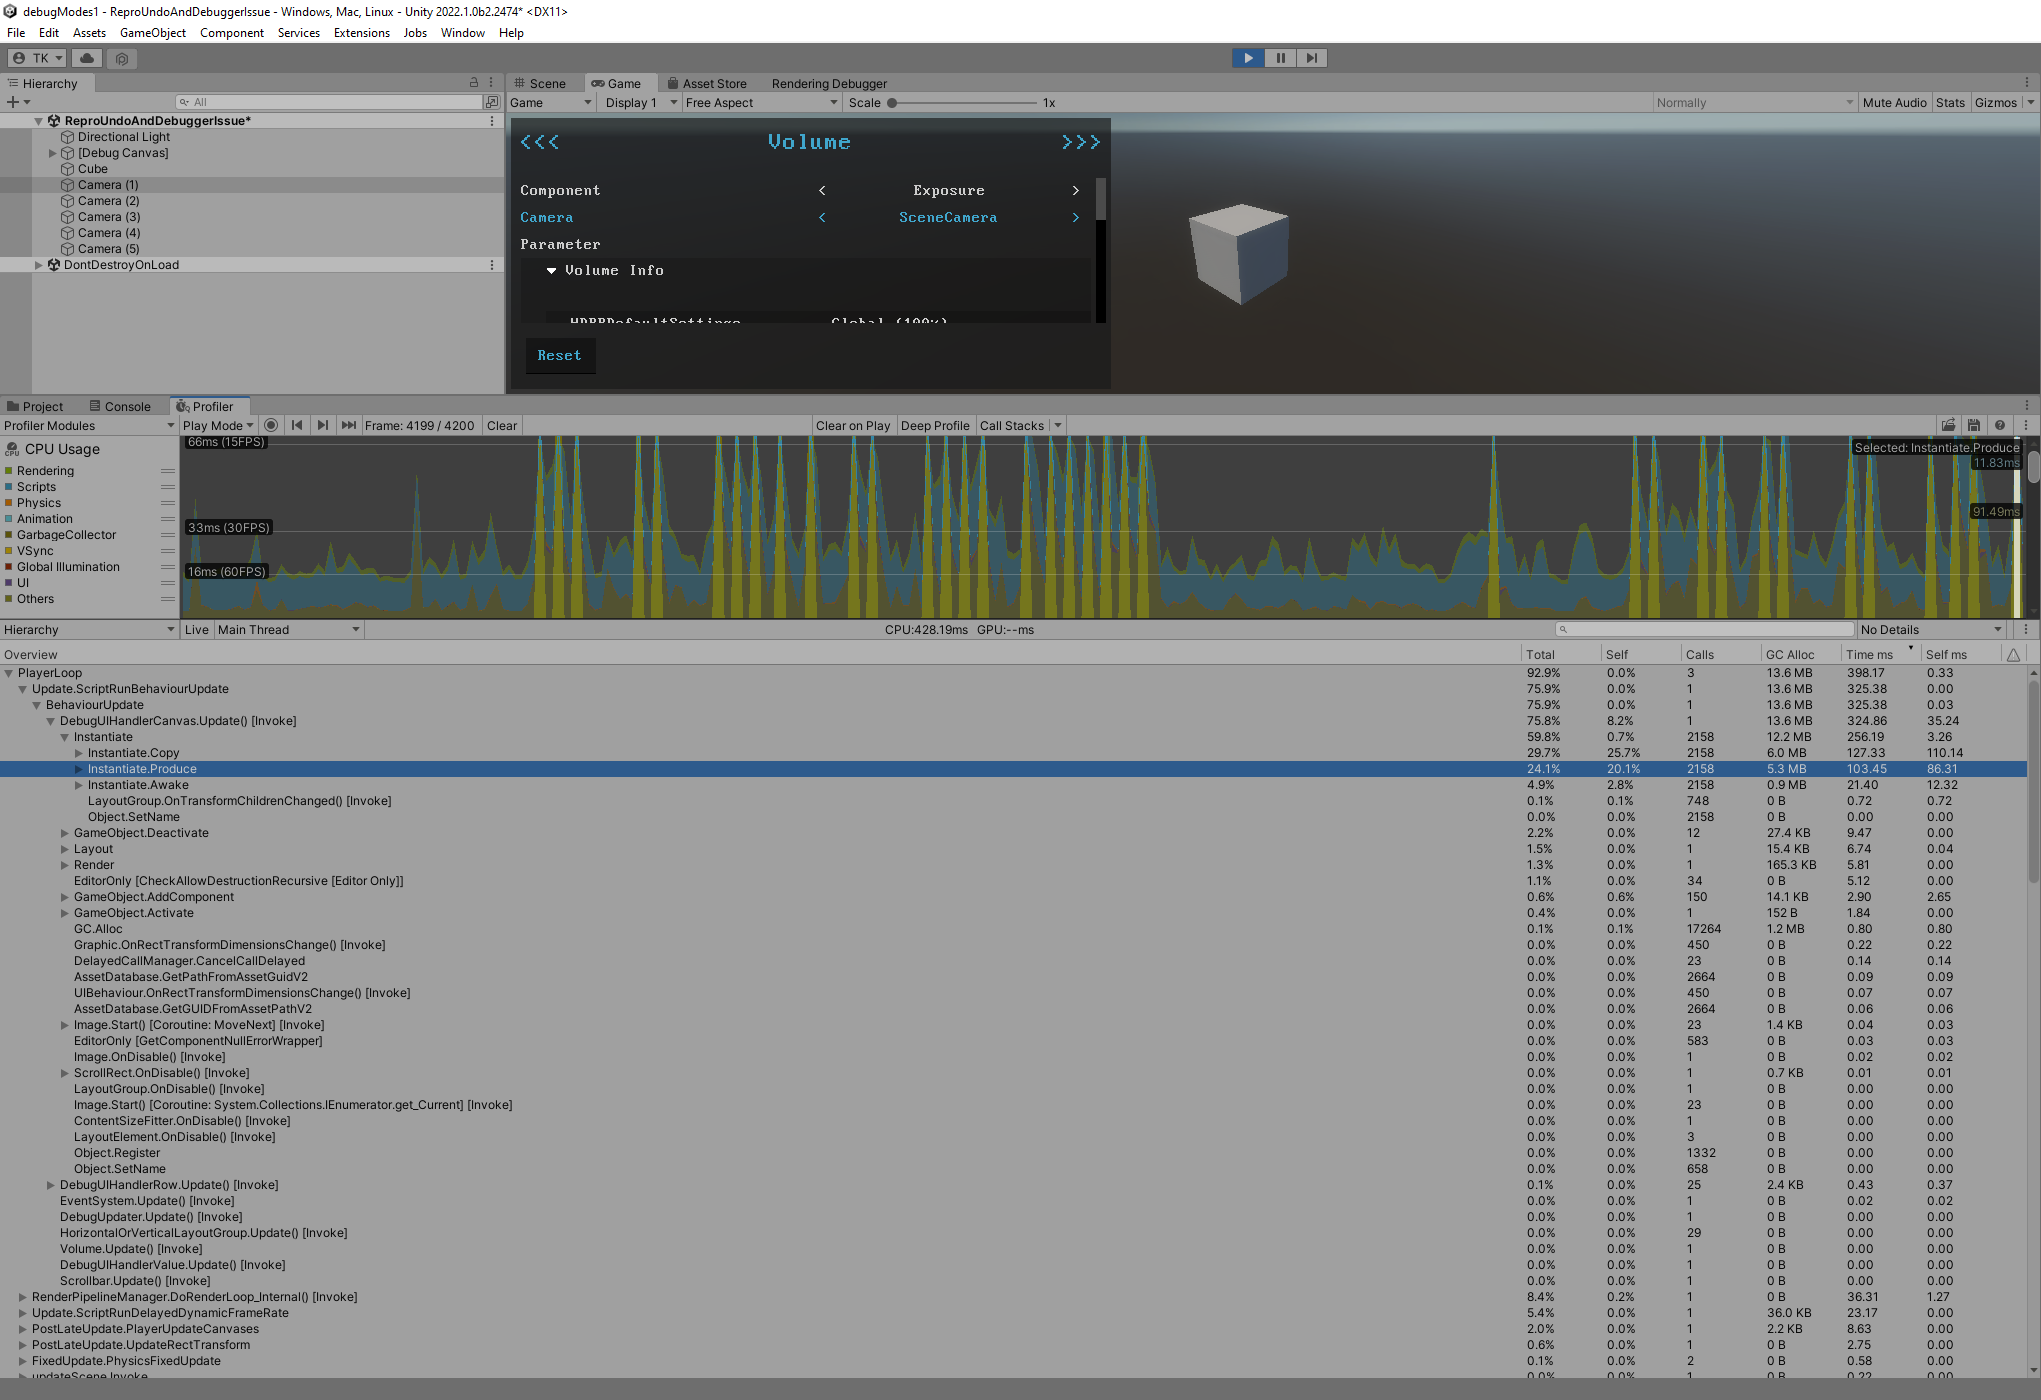Click the Game view Scale slider handle

[892, 102]
